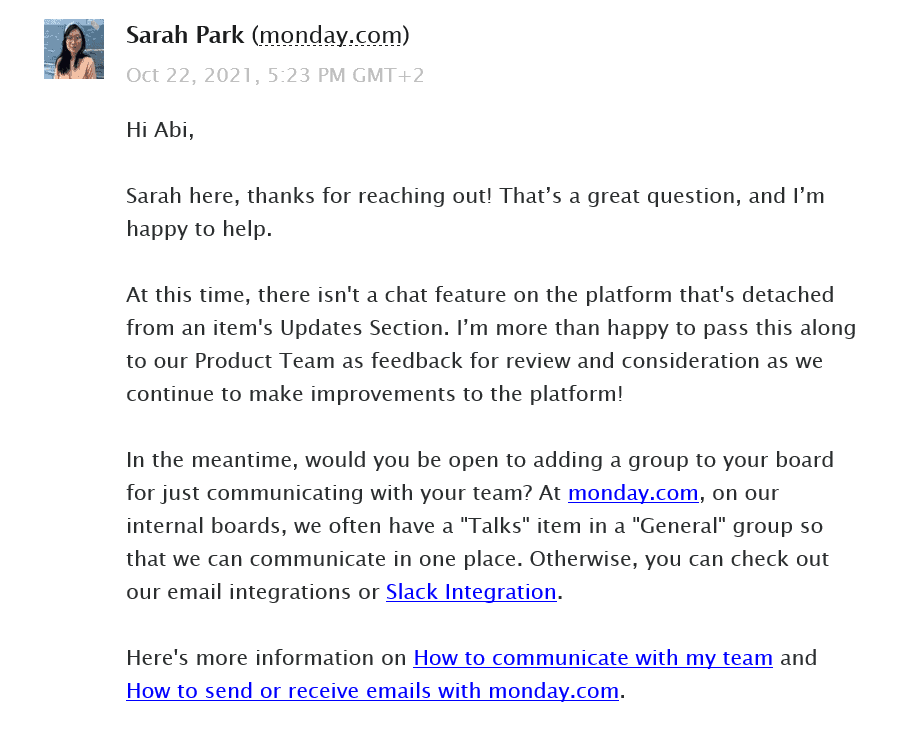The height and width of the screenshot is (733, 906).
Task: Click the sender name Sarah Park
Action: click(185, 35)
